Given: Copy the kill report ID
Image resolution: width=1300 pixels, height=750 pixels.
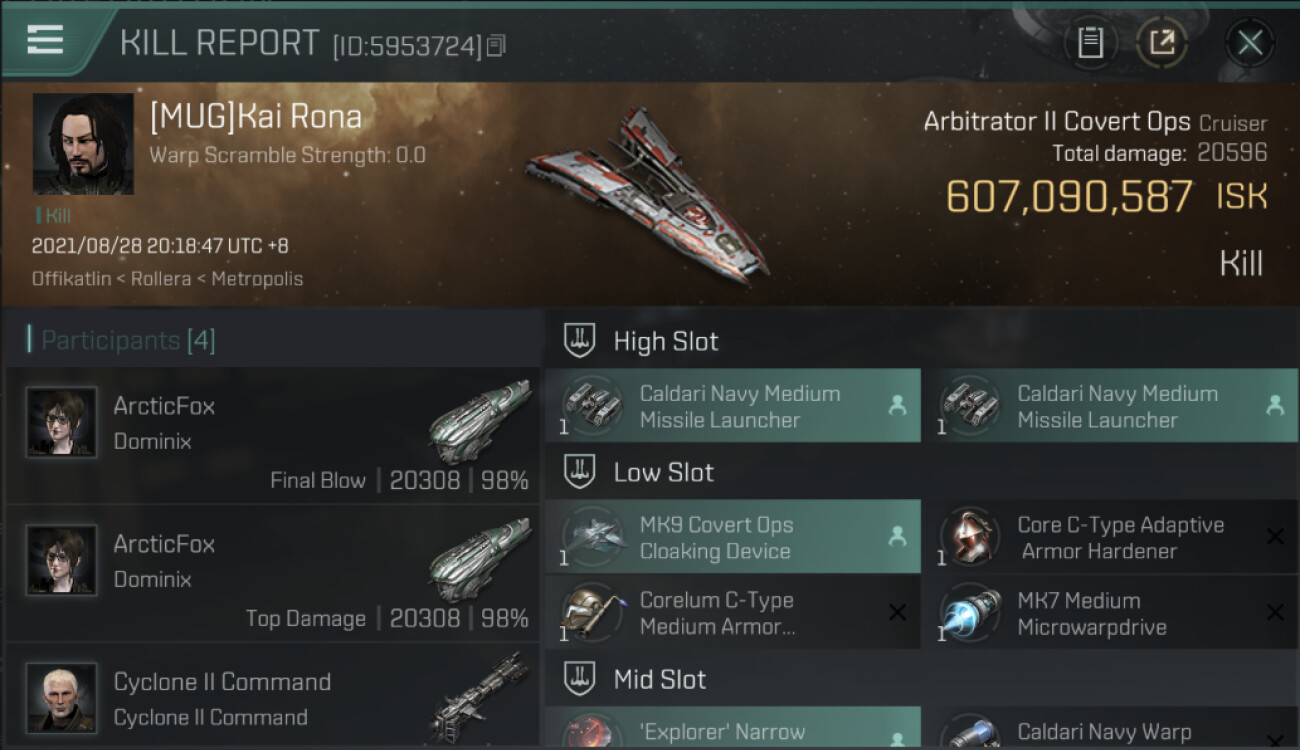Looking at the screenshot, I should point(497,45).
